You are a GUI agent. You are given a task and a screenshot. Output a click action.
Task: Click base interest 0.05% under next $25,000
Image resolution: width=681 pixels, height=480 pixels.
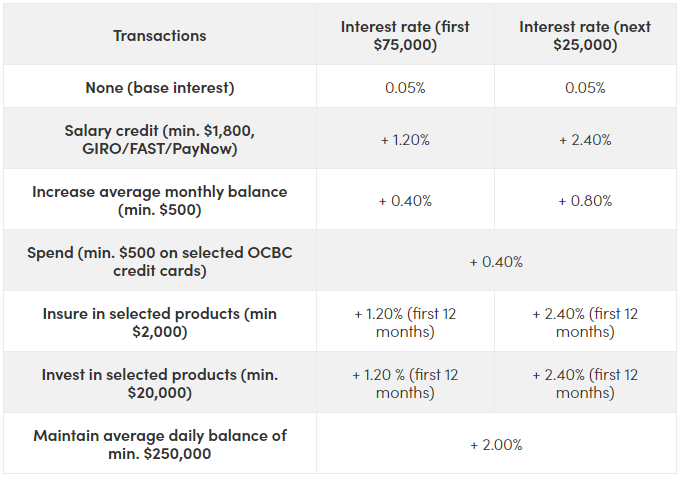pos(585,88)
